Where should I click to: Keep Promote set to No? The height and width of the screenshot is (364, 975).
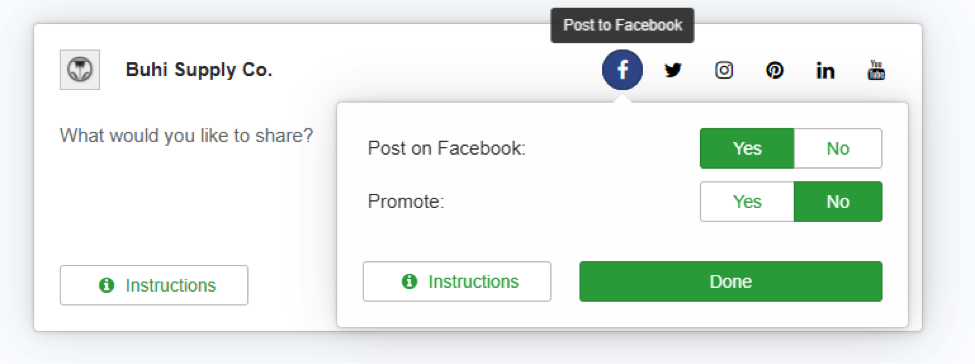(x=838, y=202)
